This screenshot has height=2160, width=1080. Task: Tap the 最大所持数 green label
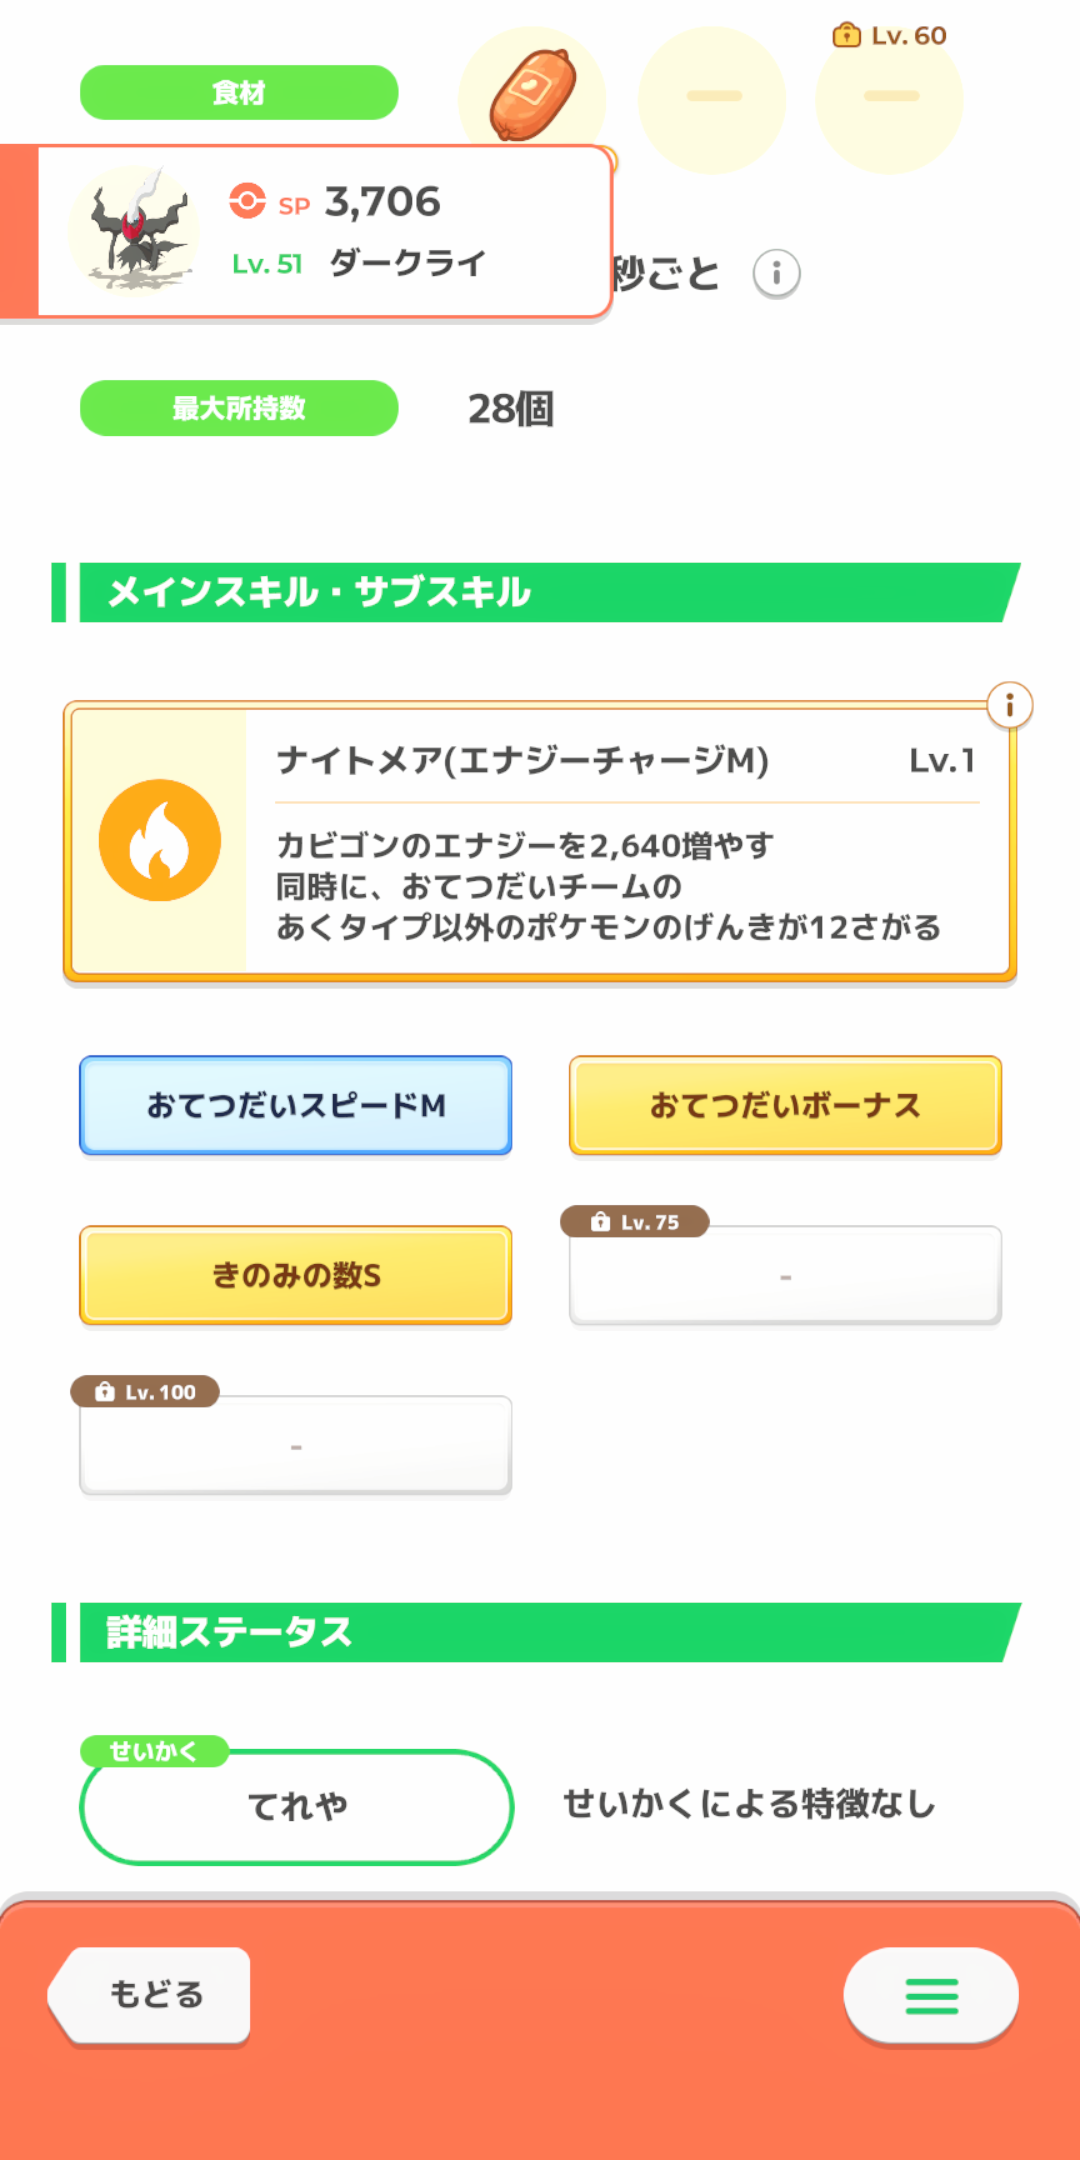(x=239, y=408)
